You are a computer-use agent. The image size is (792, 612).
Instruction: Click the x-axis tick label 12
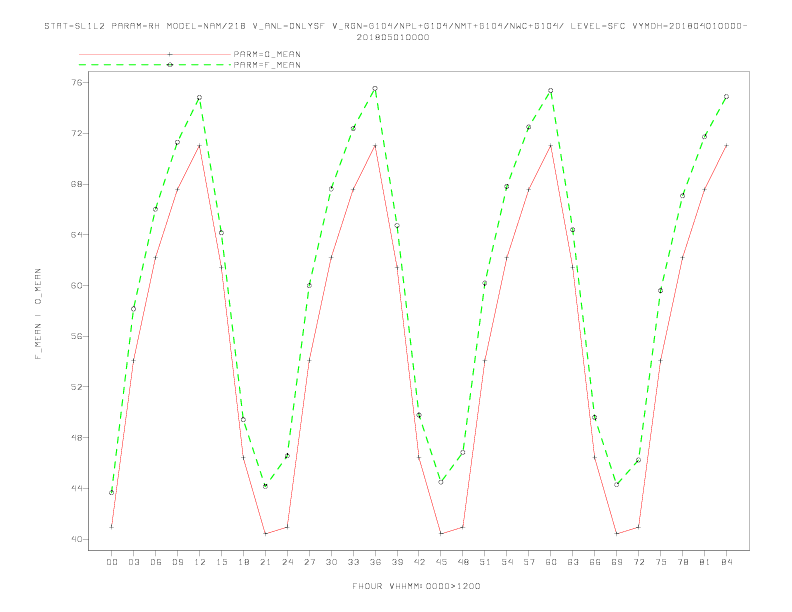[x=200, y=562]
